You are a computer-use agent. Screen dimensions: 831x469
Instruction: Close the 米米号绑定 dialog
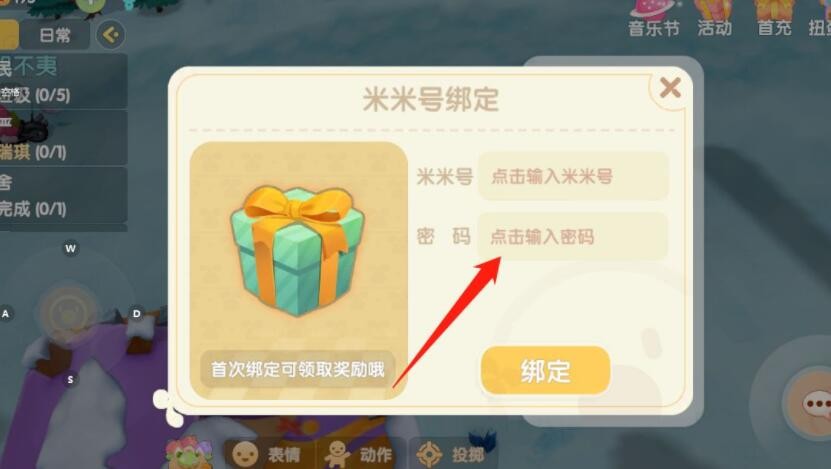tap(670, 88)
